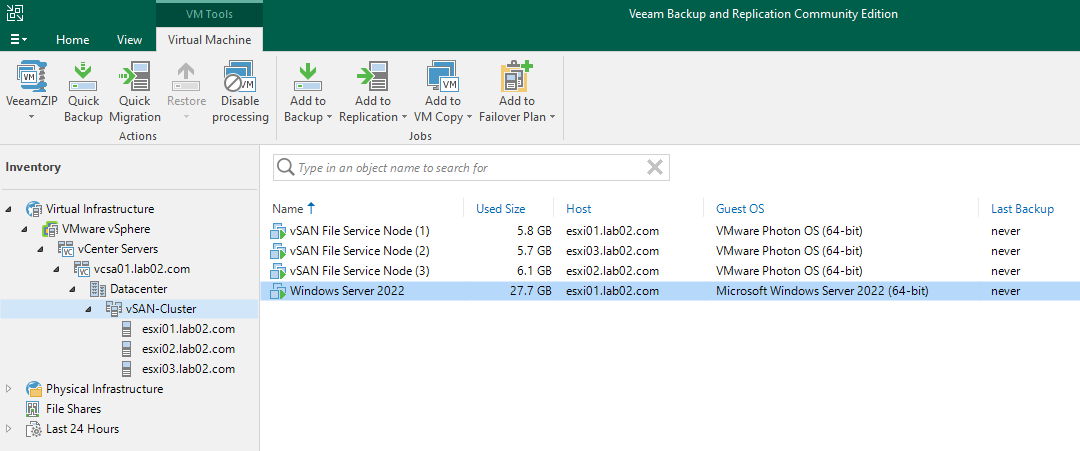The width and height of the screenshot is (1080, 451).
Task: Open Last 24 Hours in inventory
Action: click(x=83, y=429)
